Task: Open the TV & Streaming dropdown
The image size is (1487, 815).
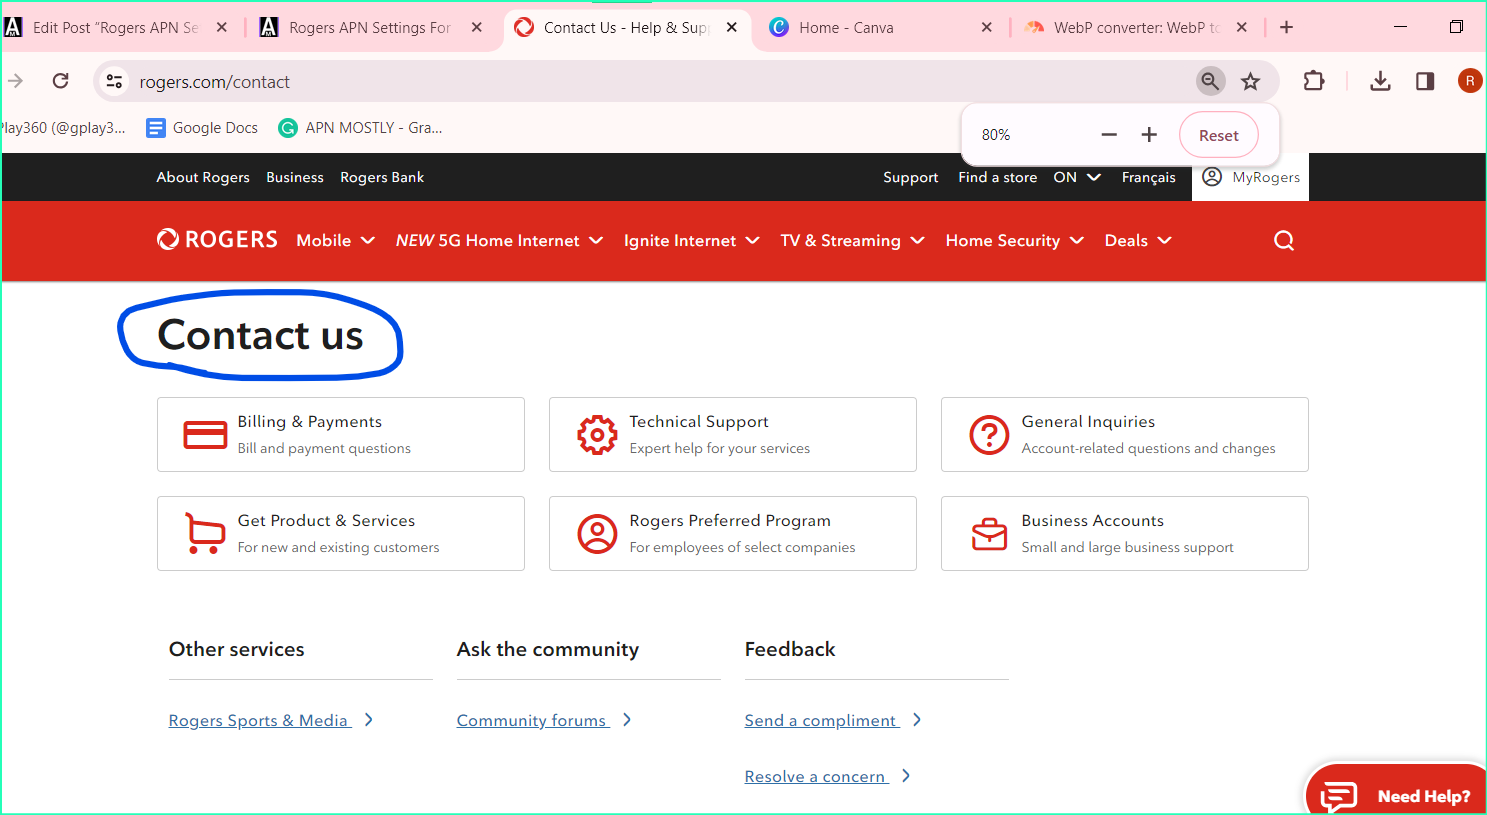Action: (x=852, y=240)
